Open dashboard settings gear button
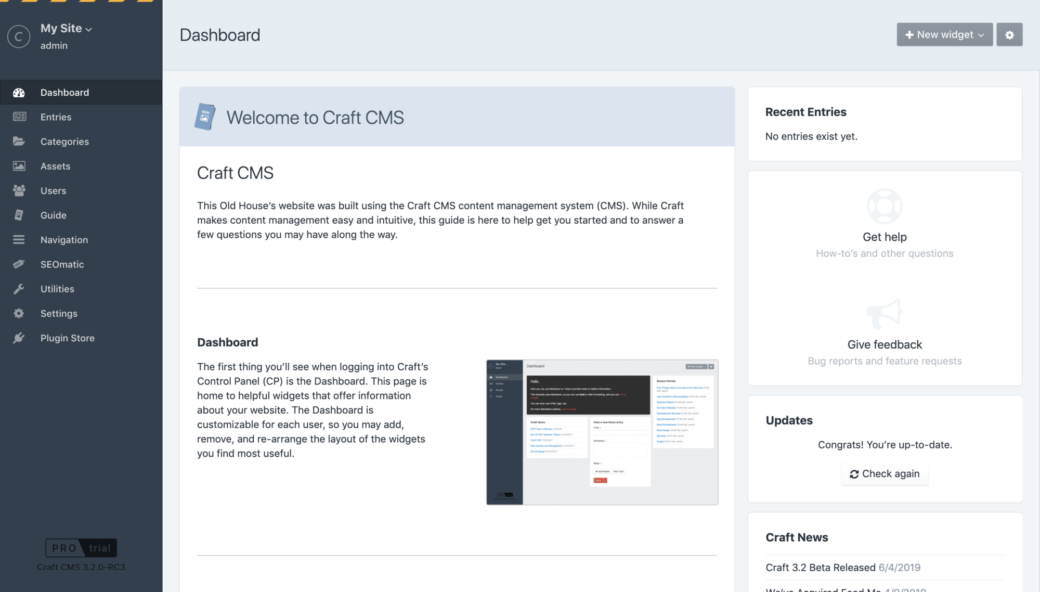The width and height of the screenshot is (1040, 592). click(1009, 34)
